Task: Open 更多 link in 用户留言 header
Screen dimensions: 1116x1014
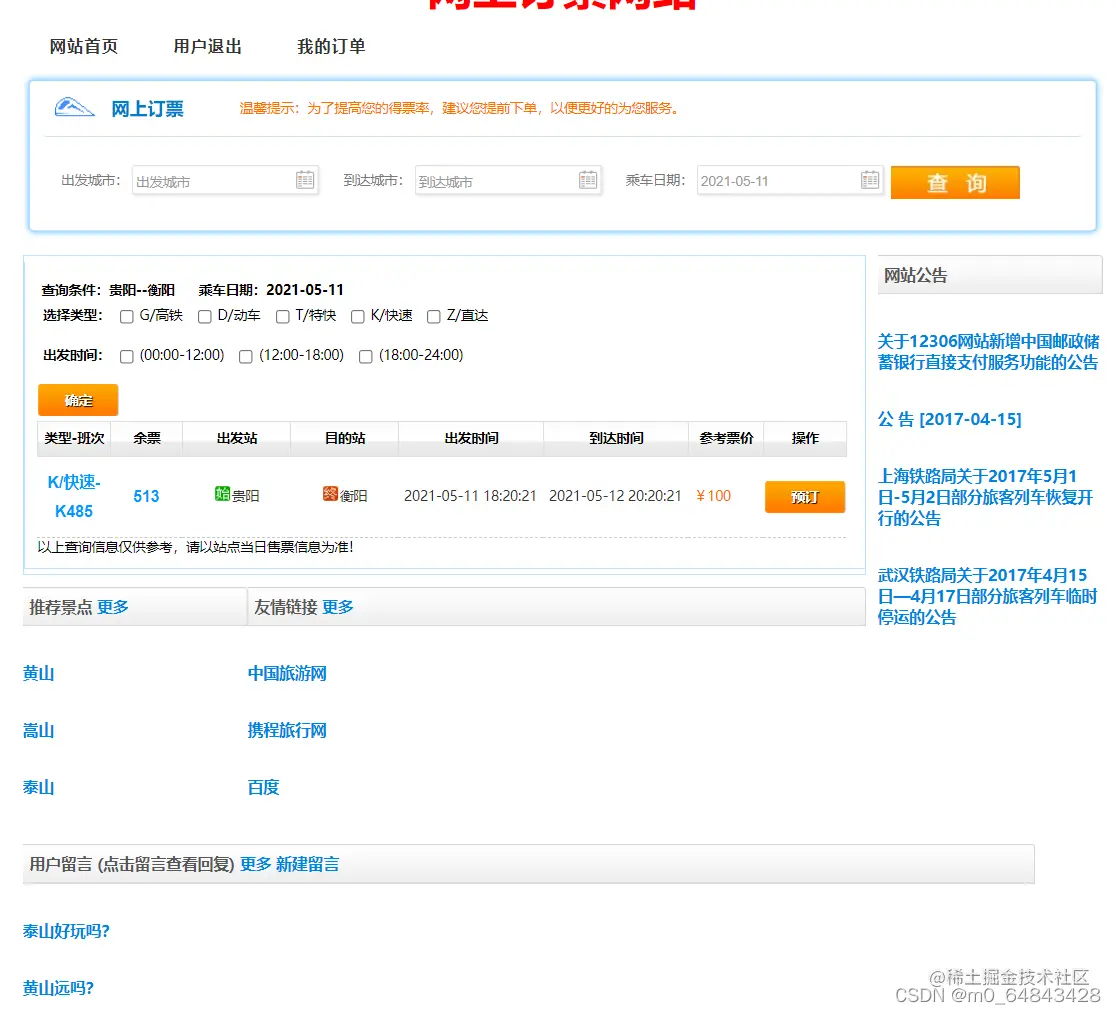Action: click(x=256, y=864)
